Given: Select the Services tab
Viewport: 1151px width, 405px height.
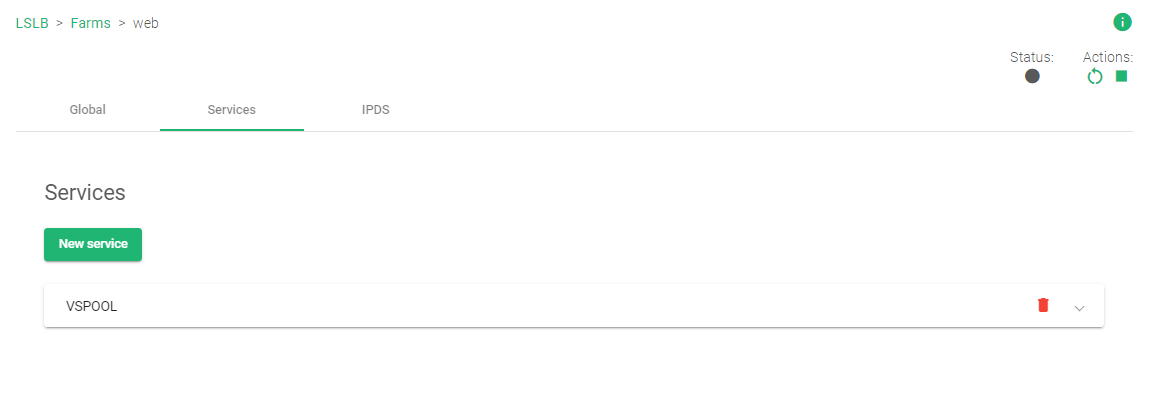Looking at the screenshot, I should pyautogui.click(x=232, y=110).
